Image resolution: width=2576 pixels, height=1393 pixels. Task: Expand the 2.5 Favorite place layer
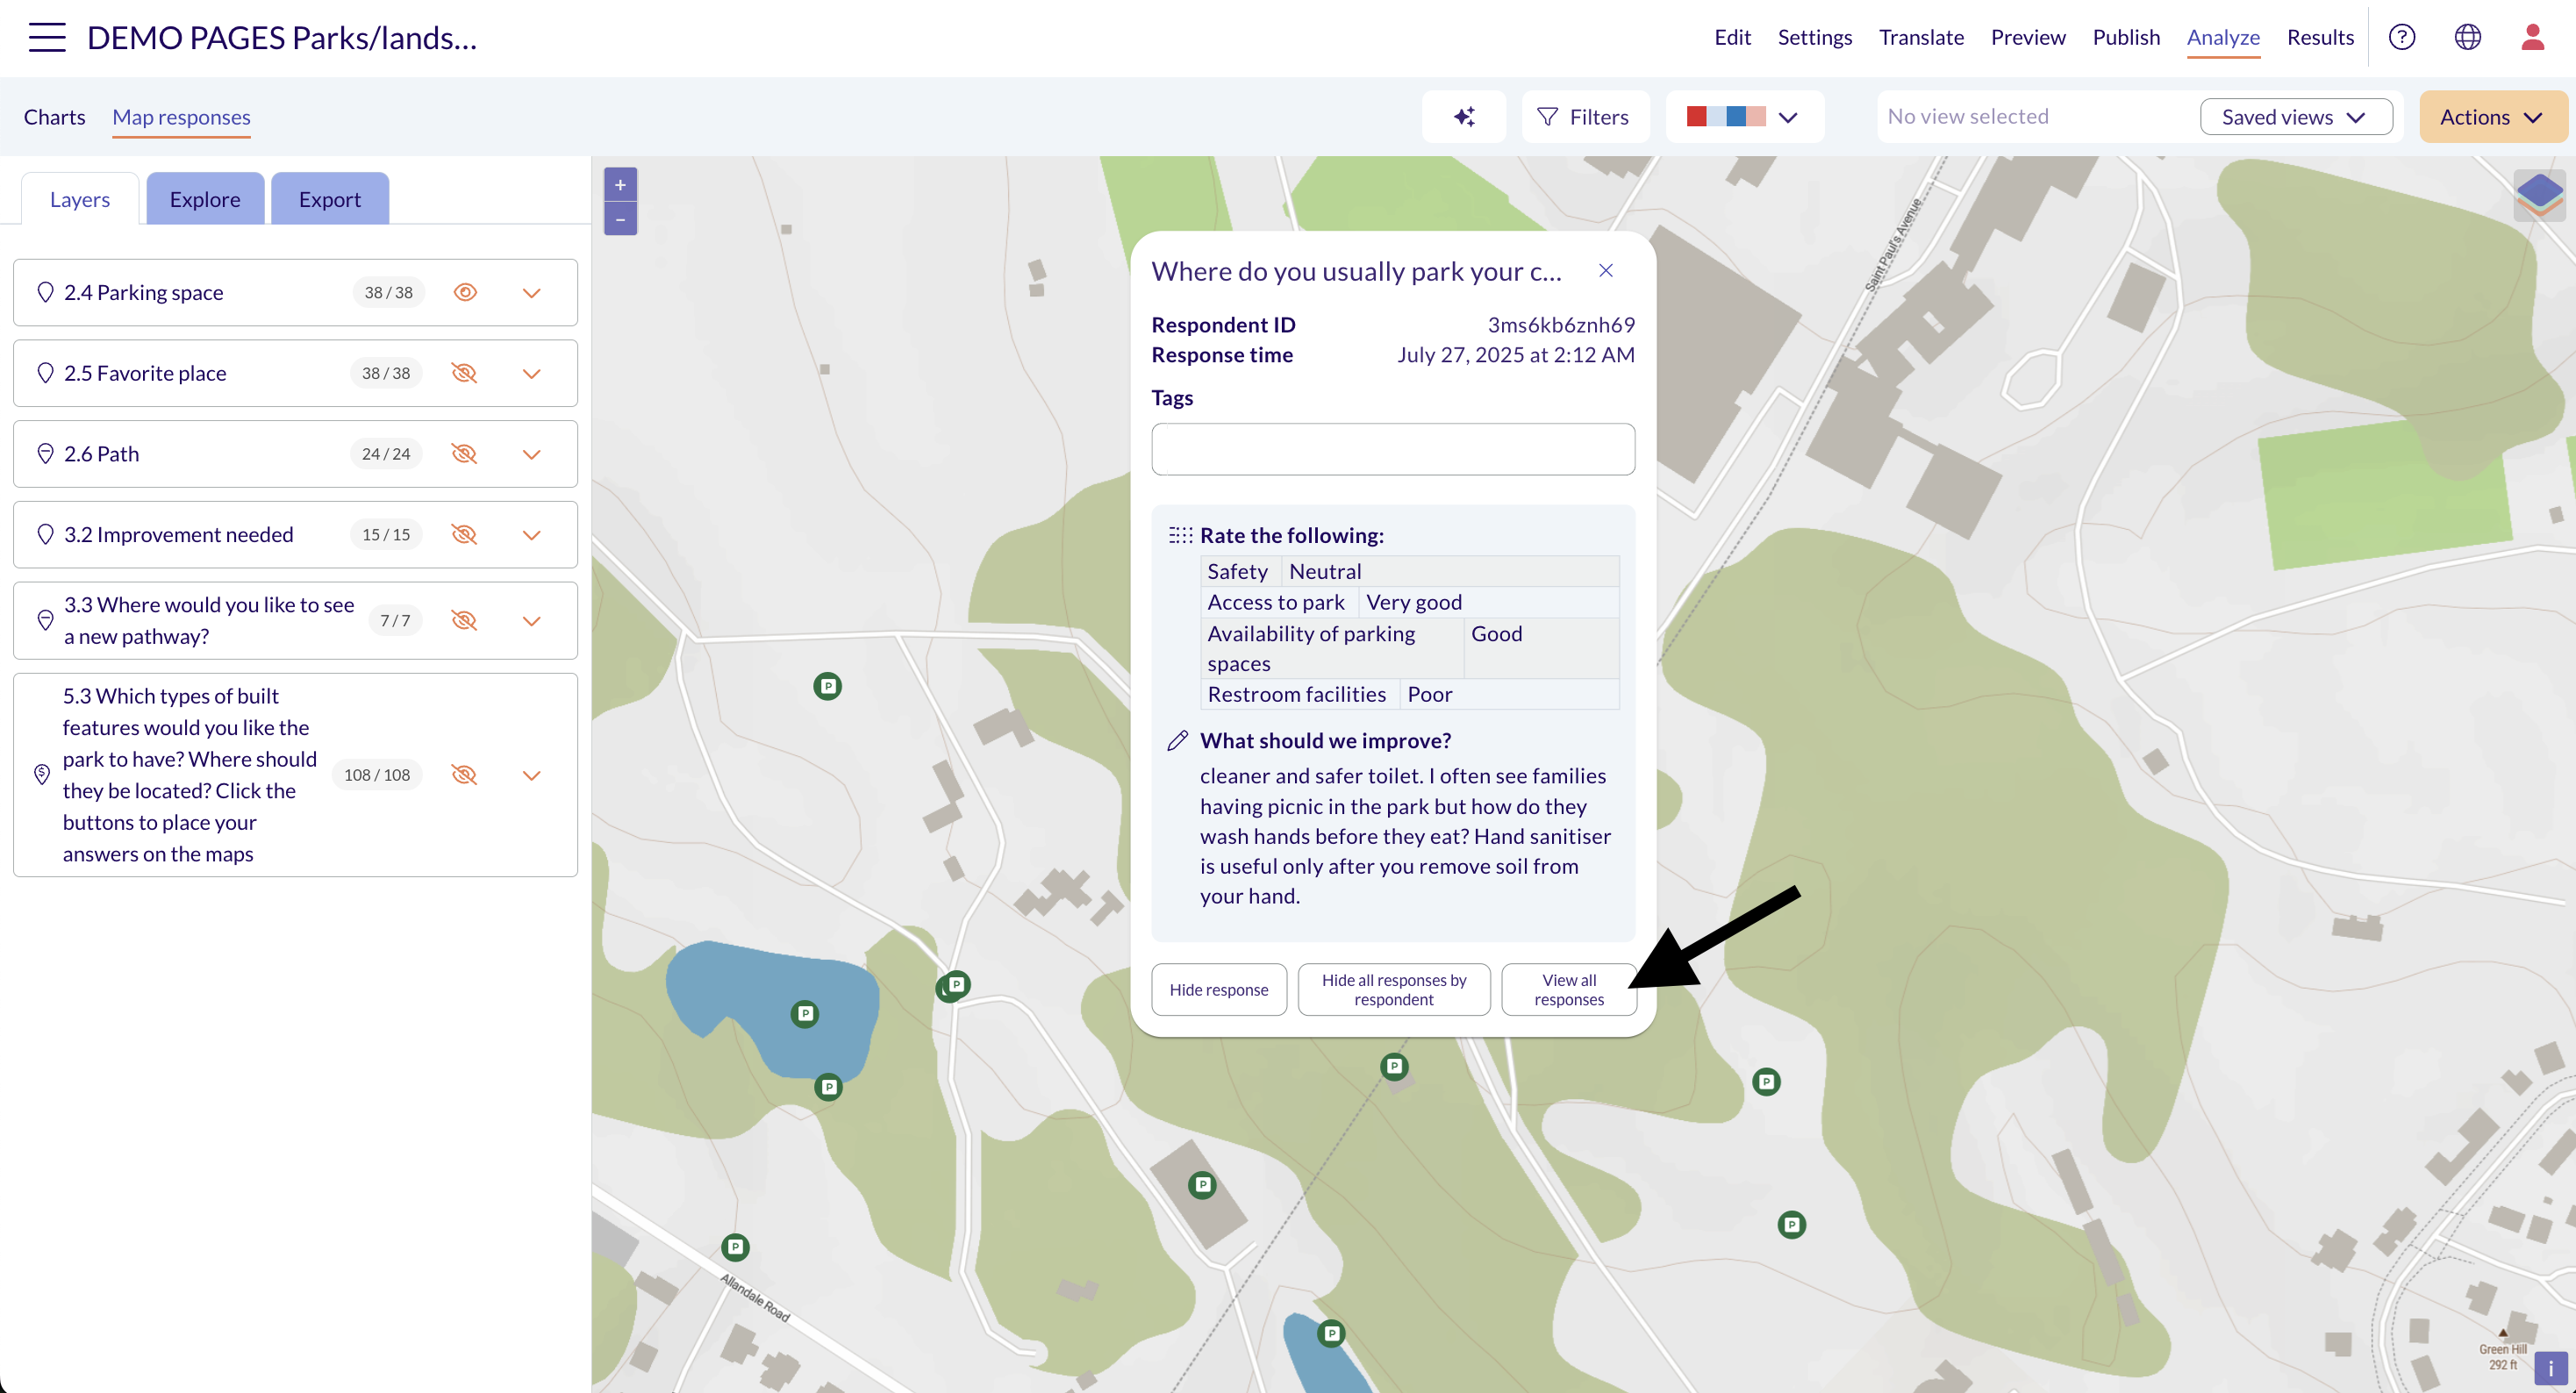click(532, 374)
